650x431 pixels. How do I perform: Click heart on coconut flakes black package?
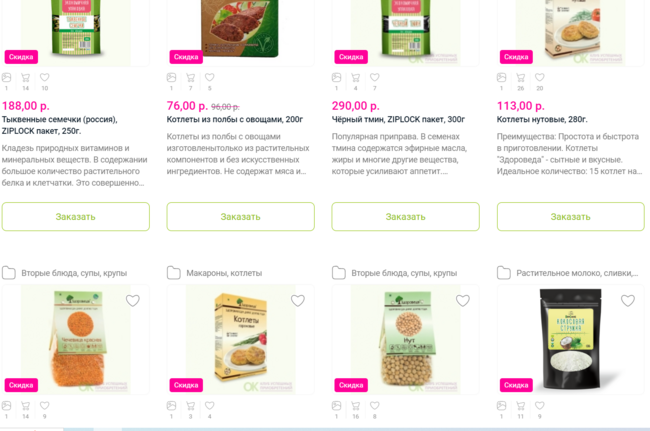pyautogui.click(x=628, y=300)
